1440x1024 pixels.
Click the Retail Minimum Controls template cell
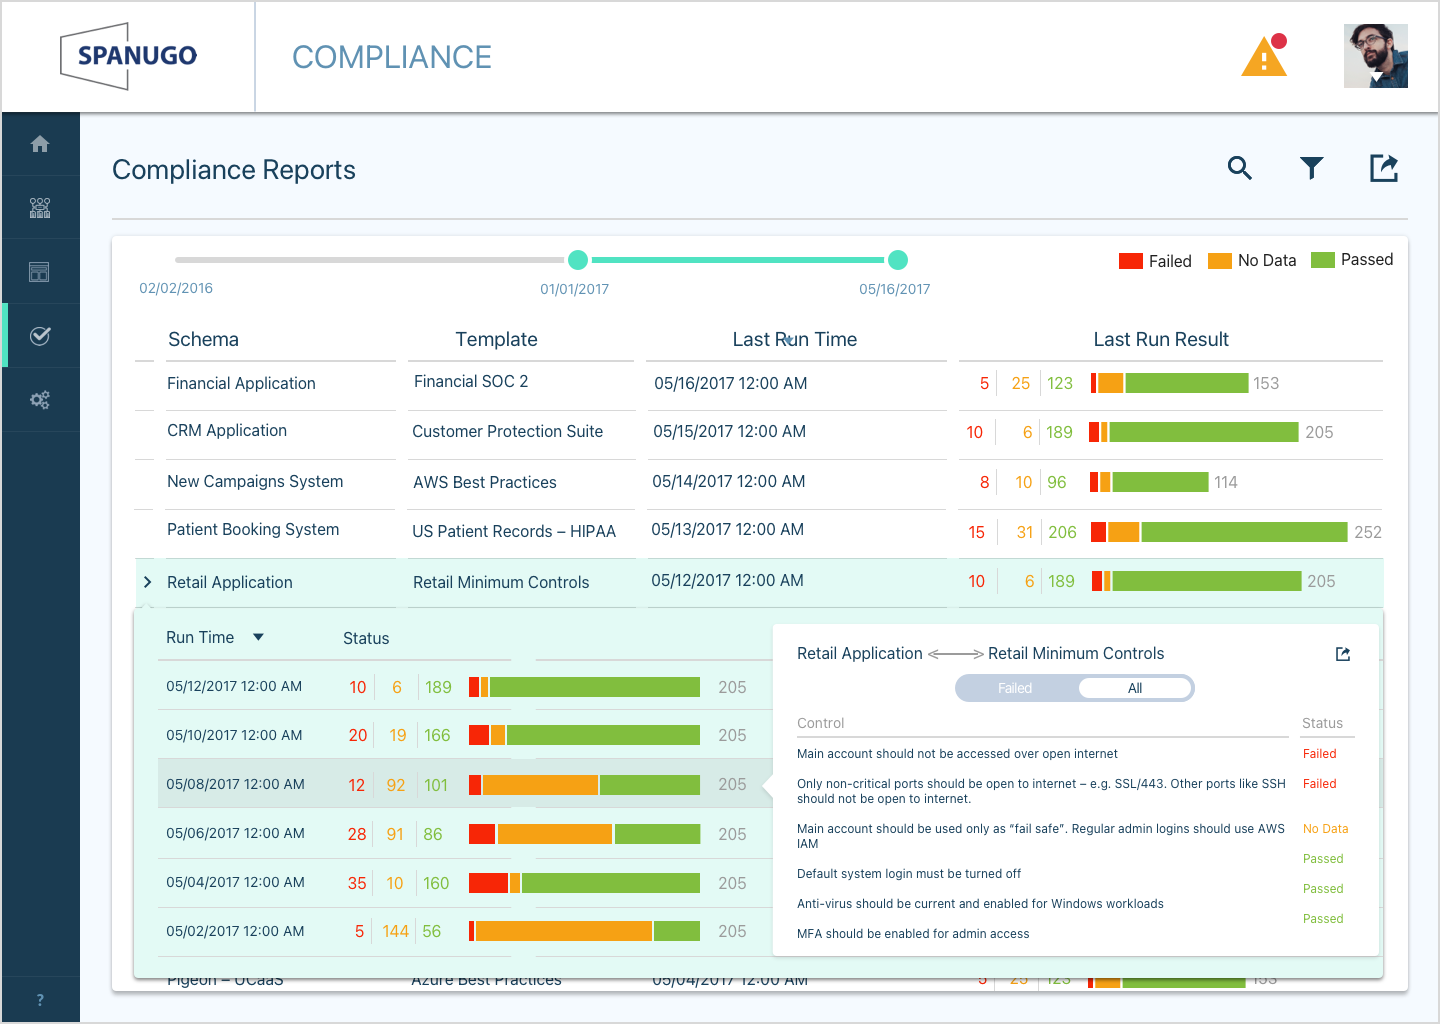(501, 582)
